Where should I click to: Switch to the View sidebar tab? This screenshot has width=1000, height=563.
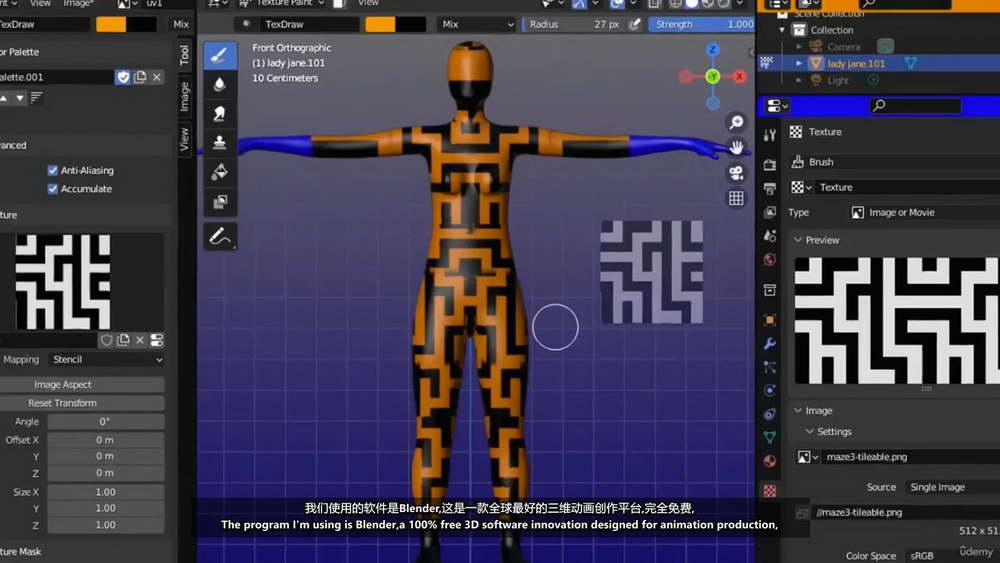click(184, 139)
